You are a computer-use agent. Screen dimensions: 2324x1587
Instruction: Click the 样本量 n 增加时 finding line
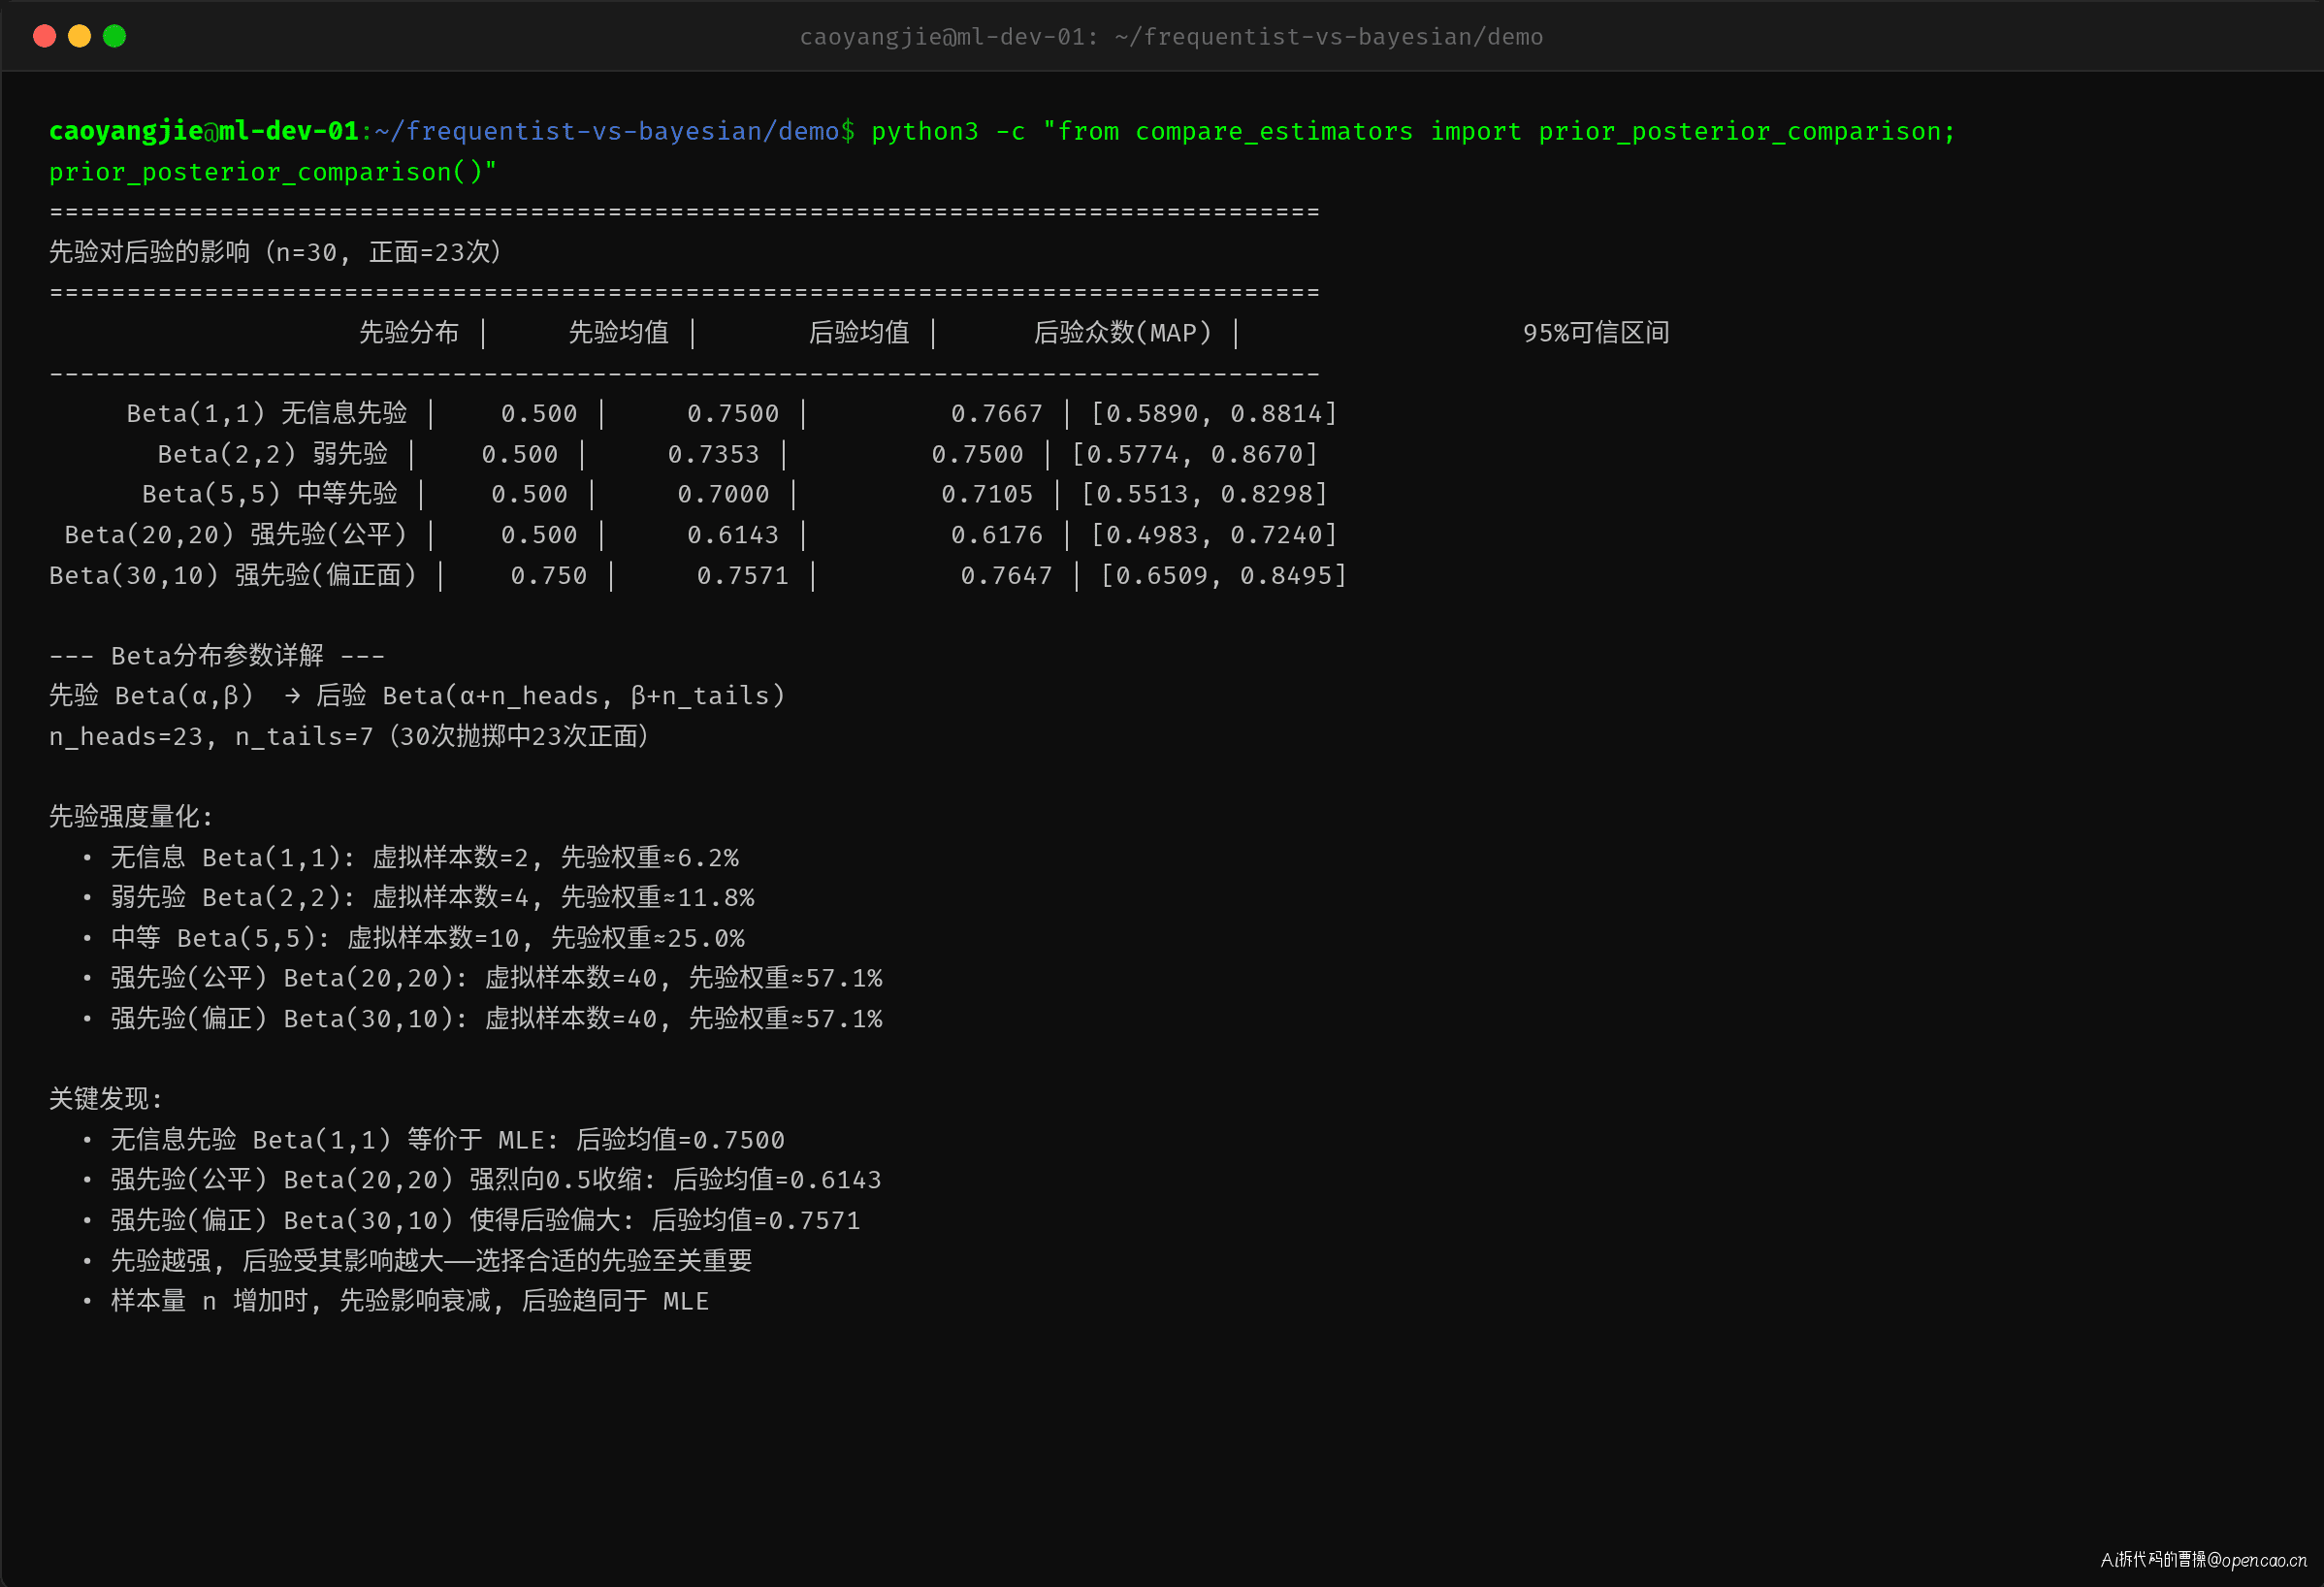[x=410, y=1301]
